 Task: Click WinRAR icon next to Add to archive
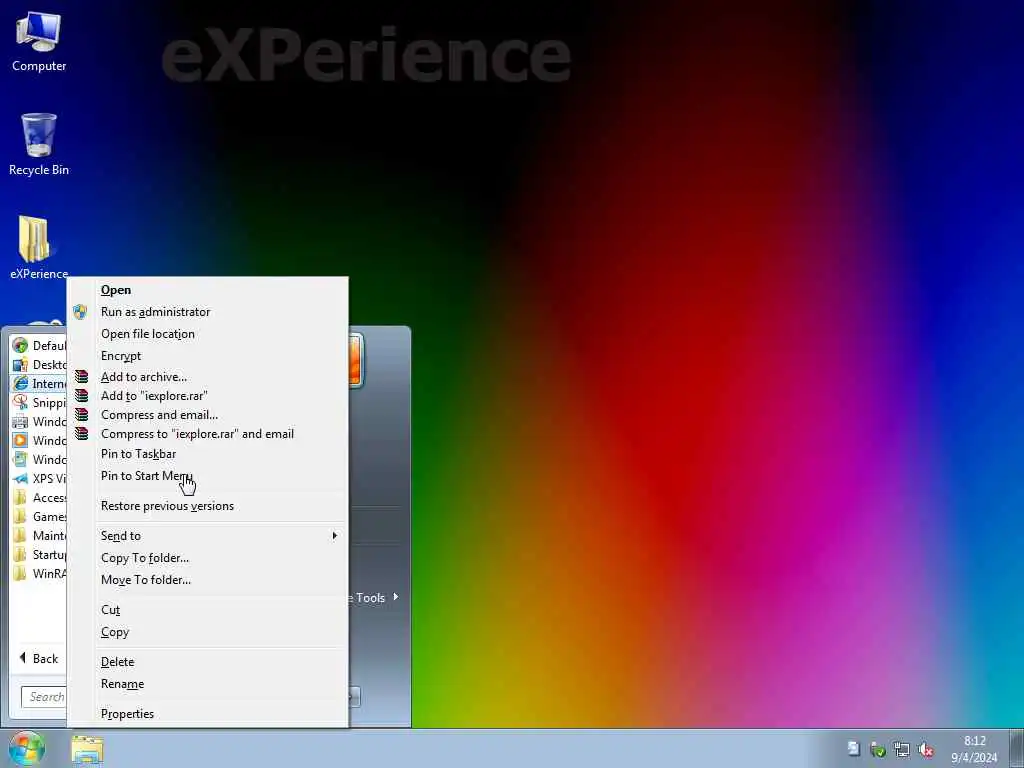[81, 377]
